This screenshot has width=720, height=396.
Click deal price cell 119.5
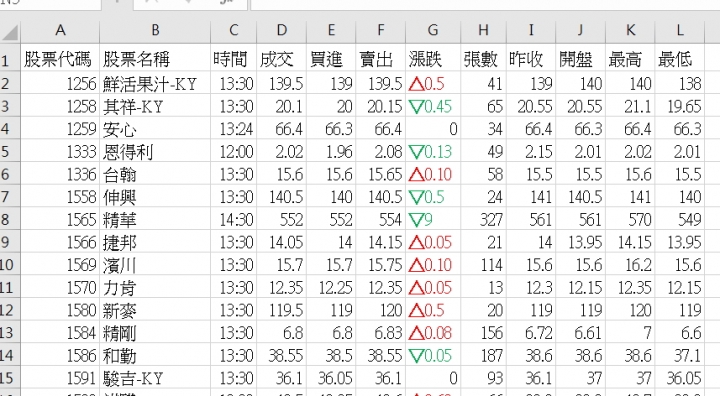click(281, 310)
